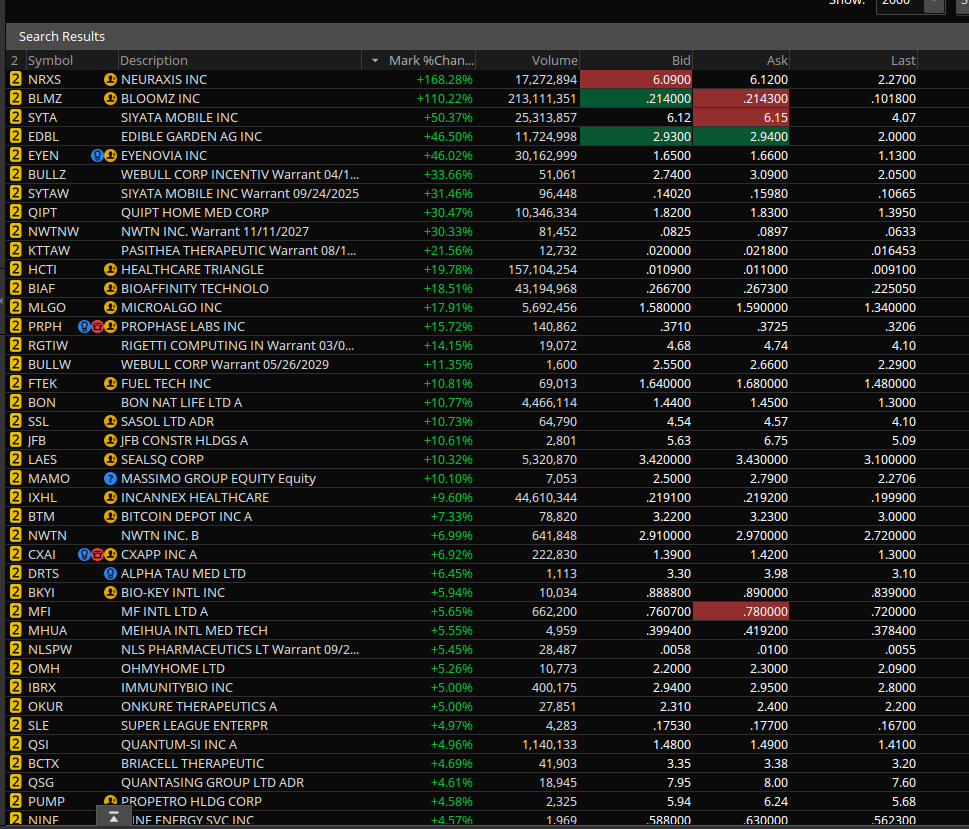This screenshot has height=829, width=969.
Task: Click the ONKURE THERAPEUTICS A description
Action: [x=199, y=707]
